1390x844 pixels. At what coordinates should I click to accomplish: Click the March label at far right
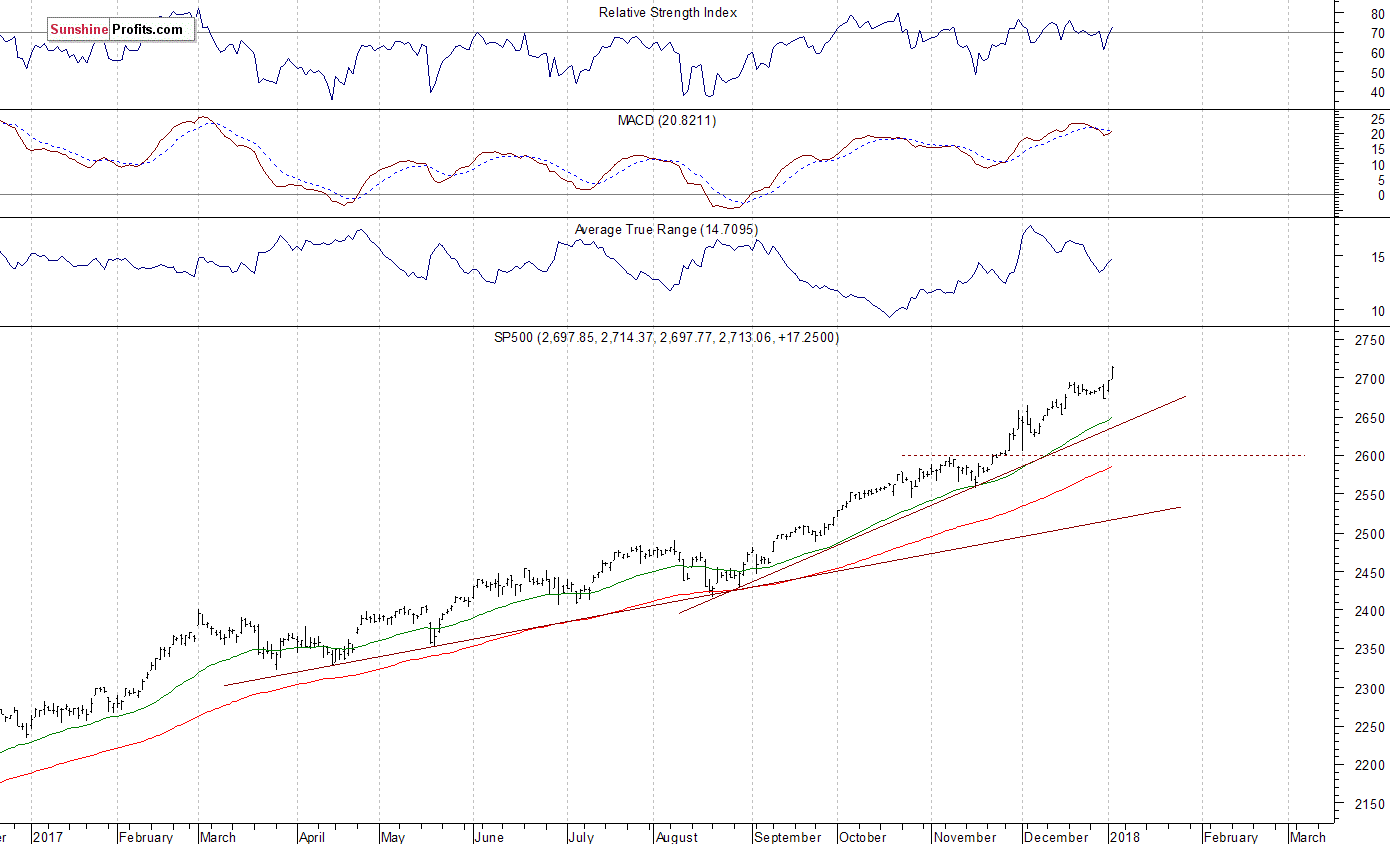[x=1308, y=837]
